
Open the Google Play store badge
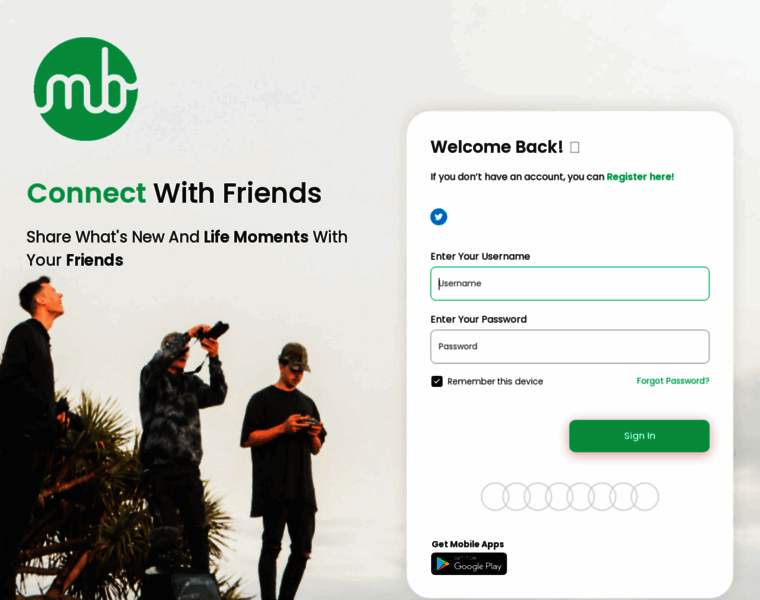(x=469, y=564)
